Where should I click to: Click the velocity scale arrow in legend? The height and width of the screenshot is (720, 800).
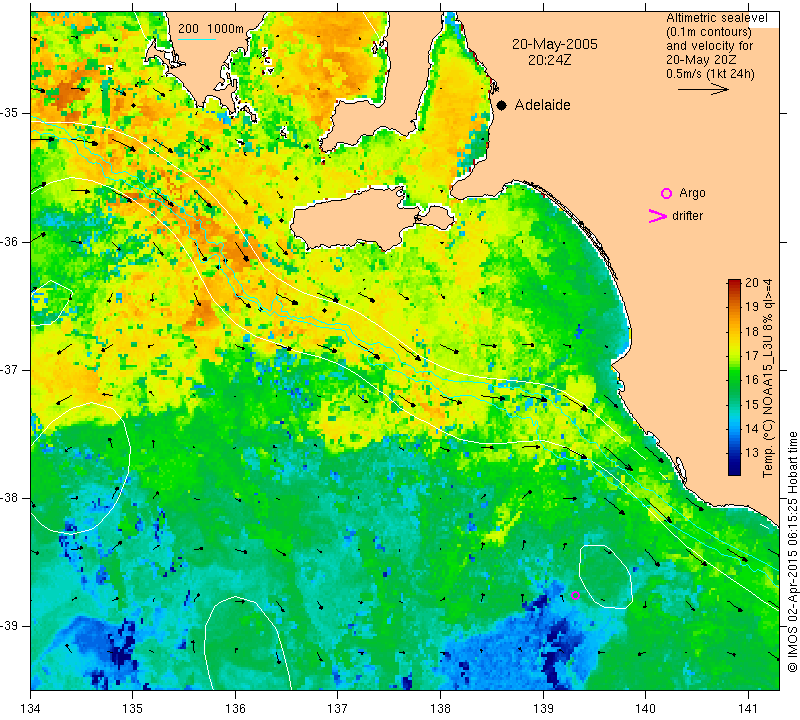coord(704,89)
